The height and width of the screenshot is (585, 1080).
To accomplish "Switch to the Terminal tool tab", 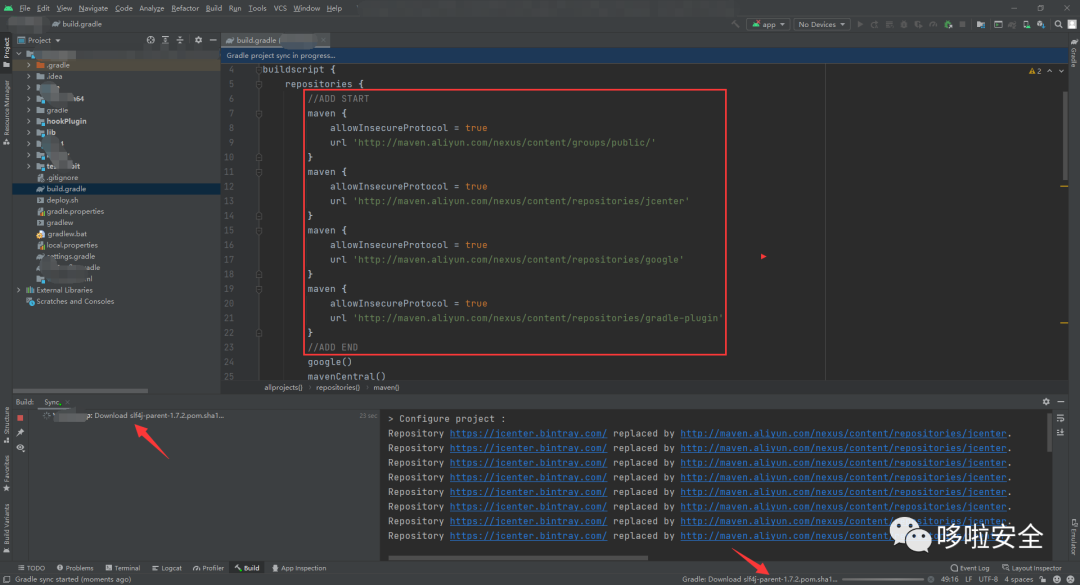I will (x=123, y=568).
